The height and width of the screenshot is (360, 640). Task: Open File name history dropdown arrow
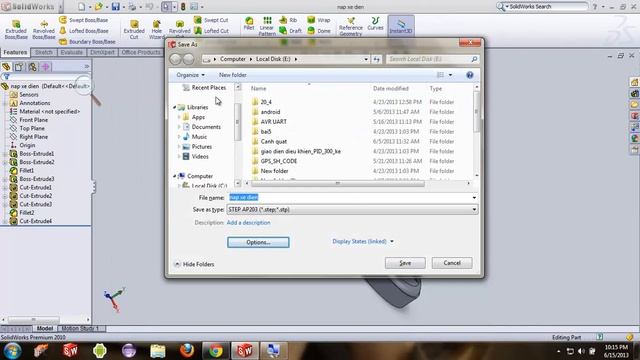pyautogui.click(x=474, y=198)
